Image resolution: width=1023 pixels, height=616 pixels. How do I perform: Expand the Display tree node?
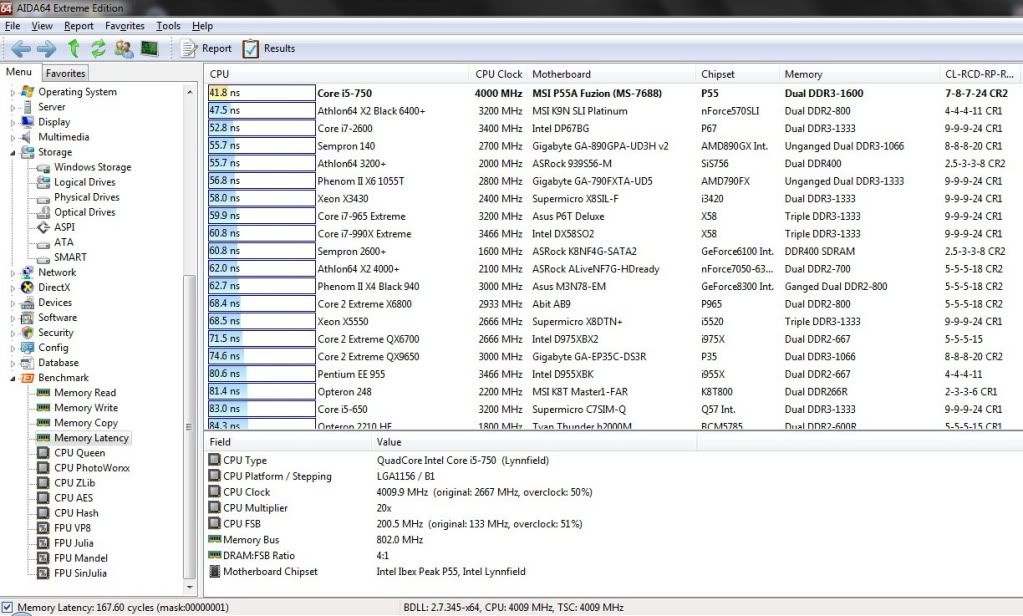click(x=12, y=123)
